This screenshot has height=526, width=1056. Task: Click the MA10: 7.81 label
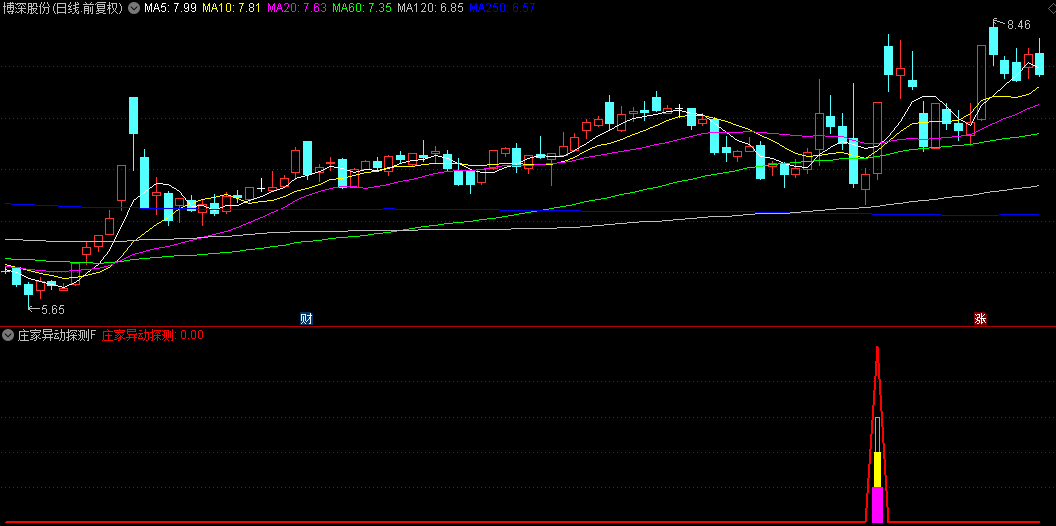click(232, 8)
